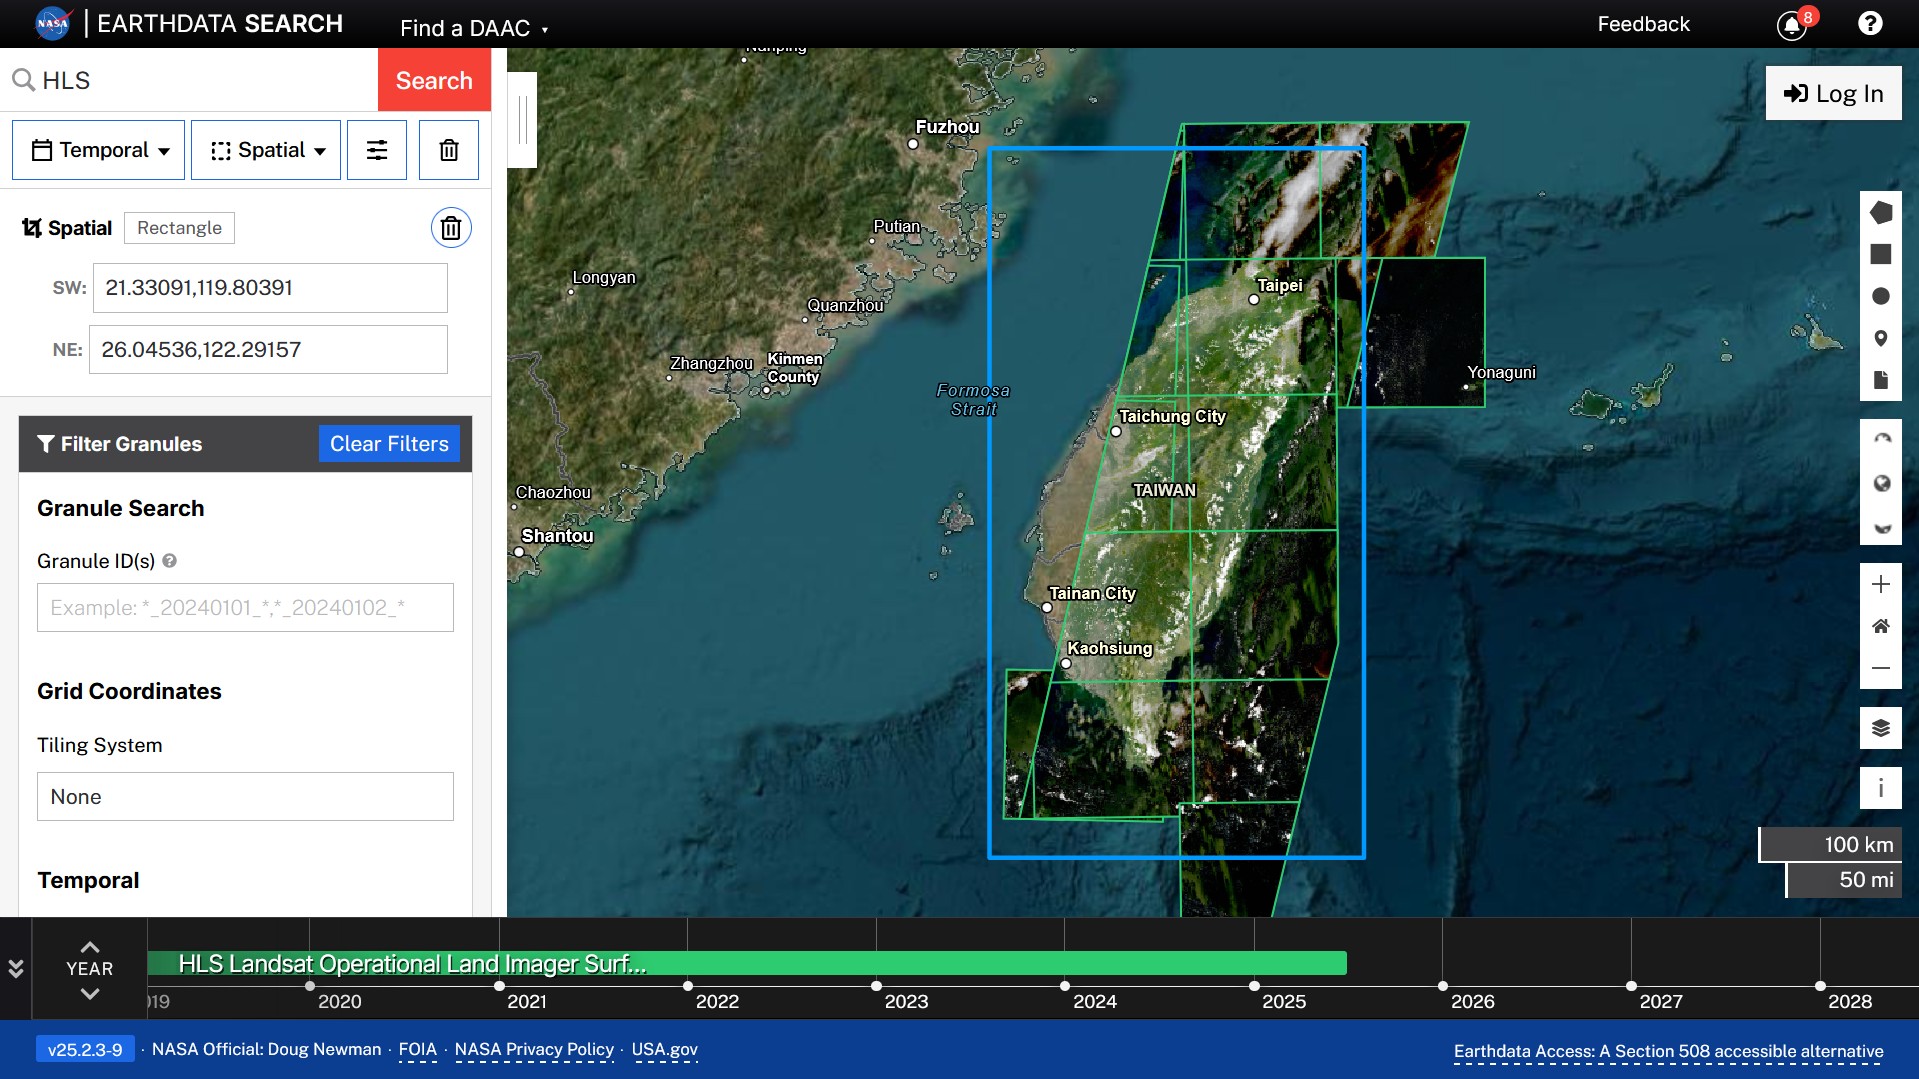
Task: Open the shapefile upload tool
Action: (x=1882, y=380)
